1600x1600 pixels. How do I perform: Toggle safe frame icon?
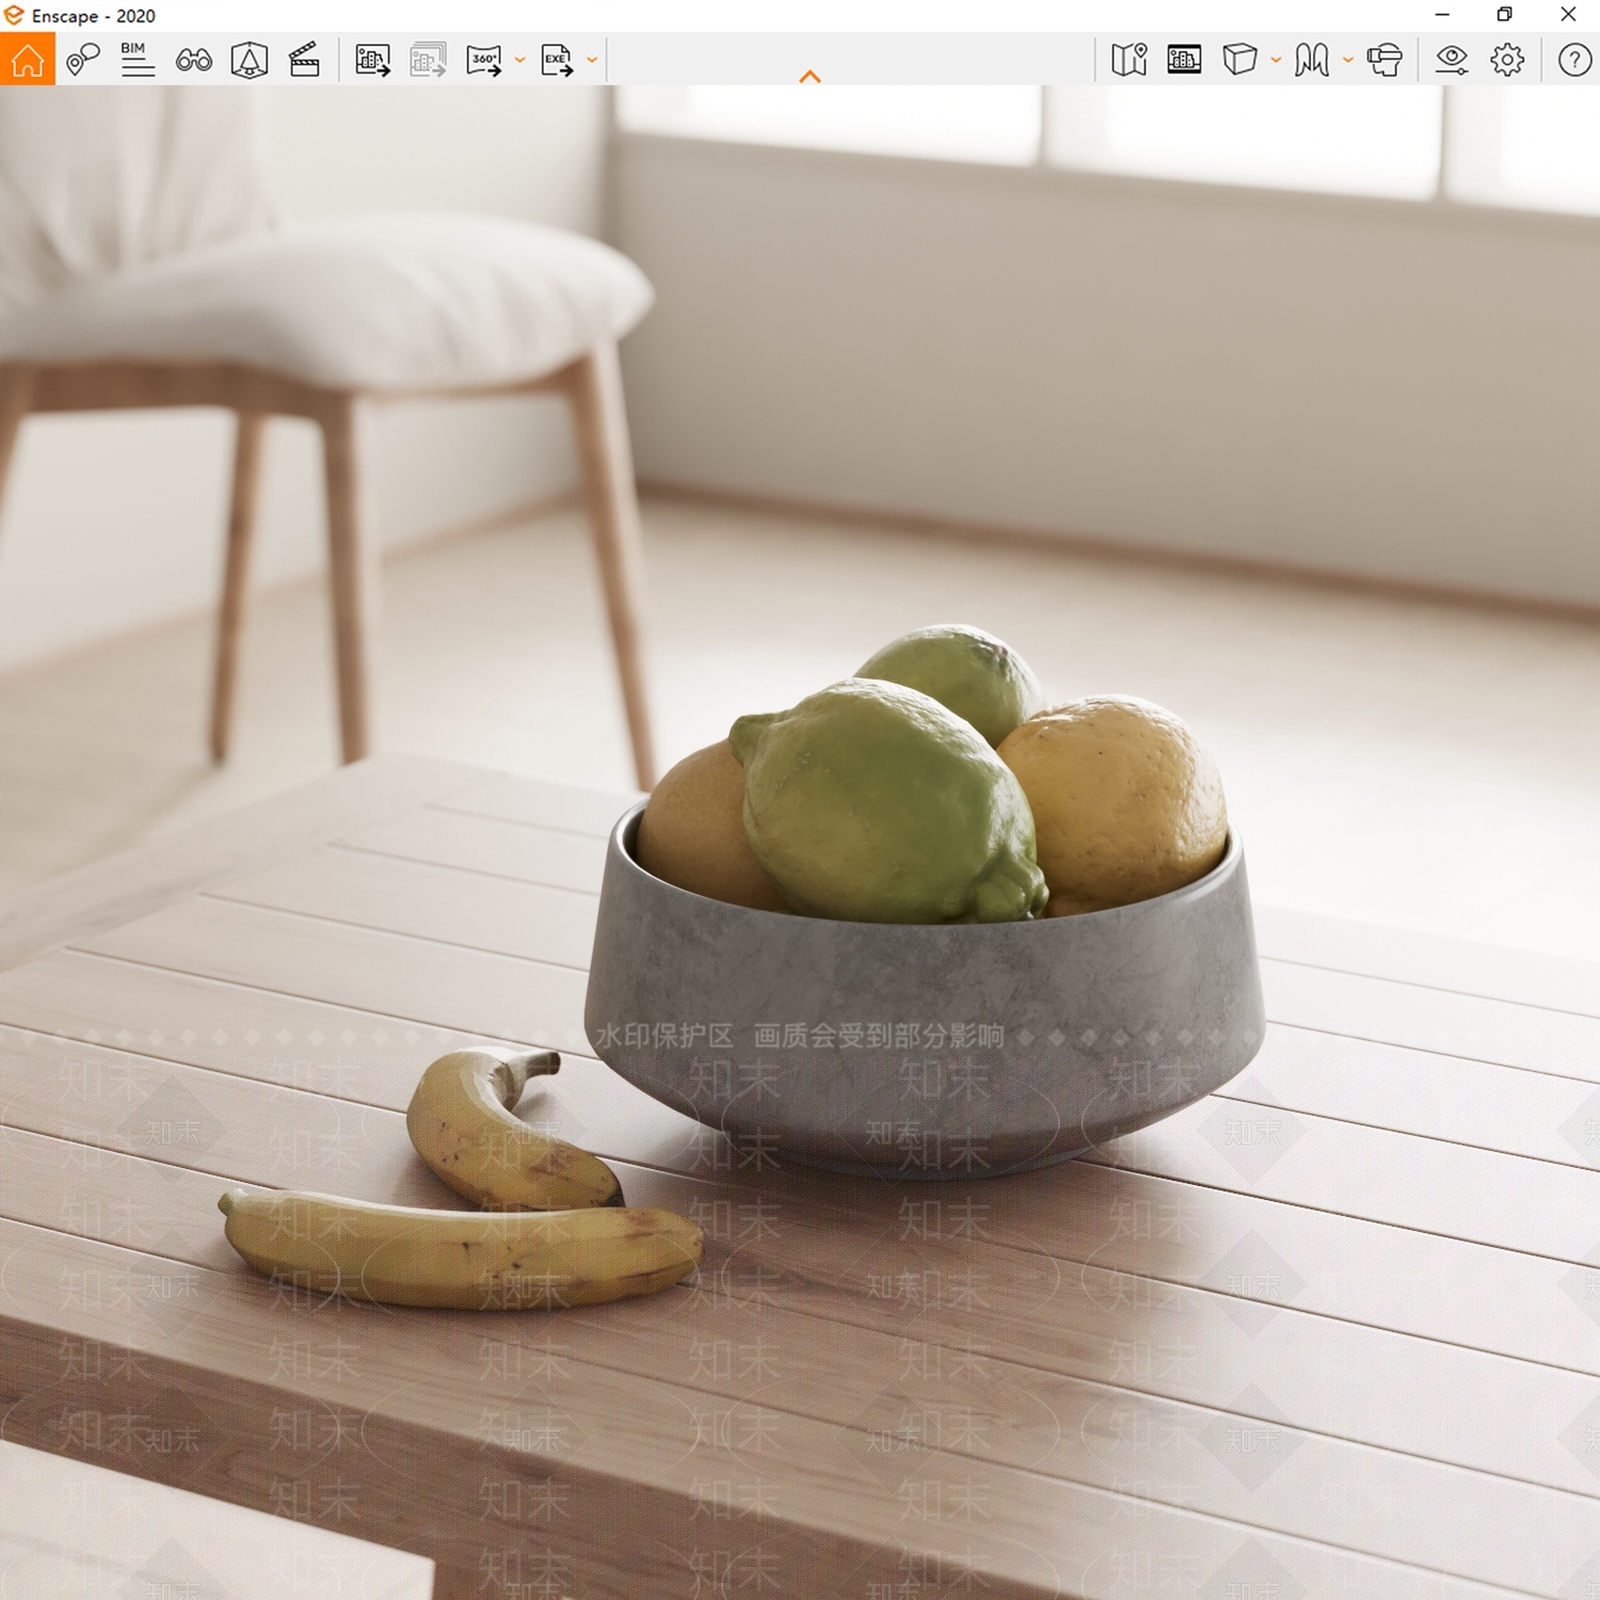click(249, 60)
